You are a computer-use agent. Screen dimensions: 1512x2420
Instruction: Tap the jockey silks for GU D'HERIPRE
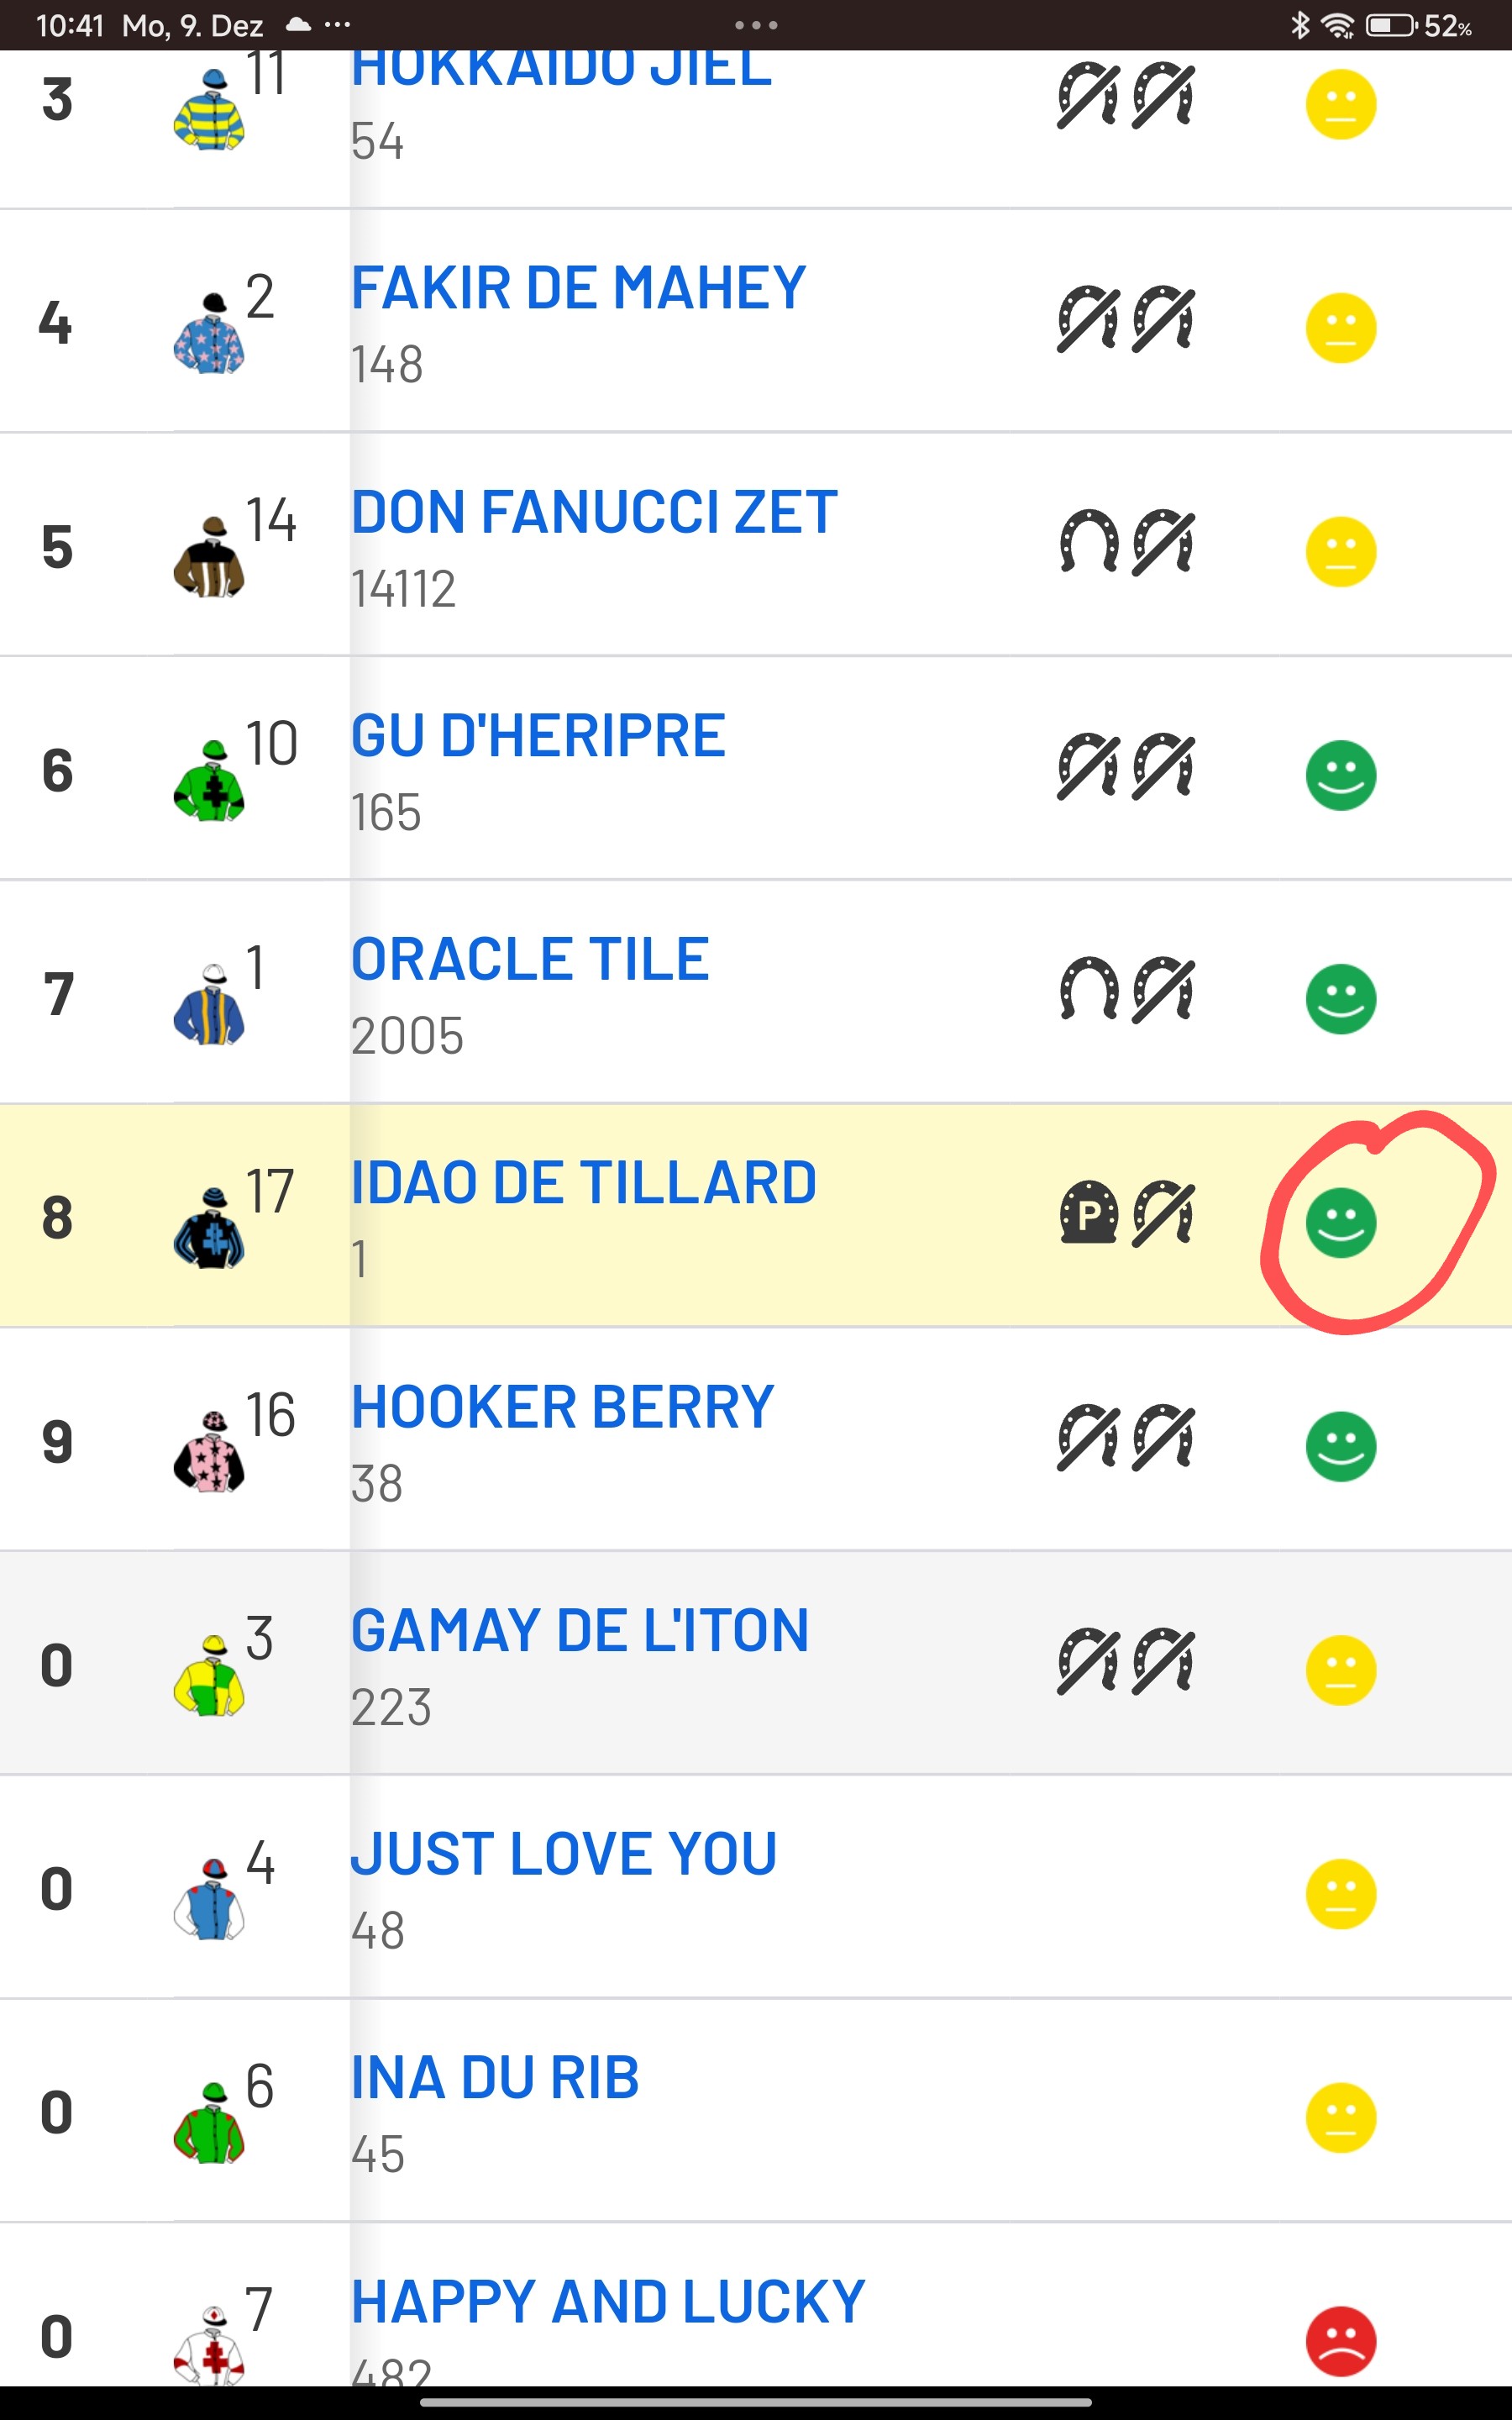pos(209,781)
